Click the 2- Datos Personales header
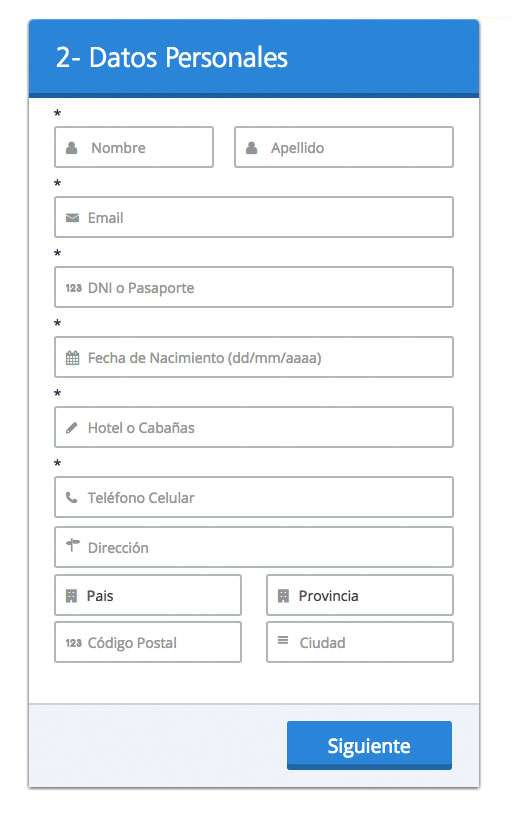Viewport: 513px width, 821px height. tap(172, 58)
